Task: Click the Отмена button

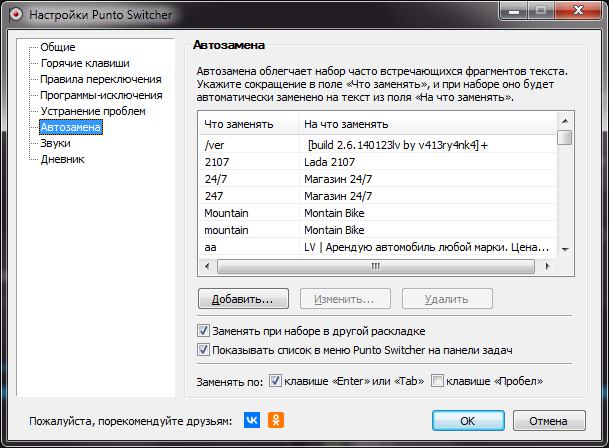Action: (549, 421)
